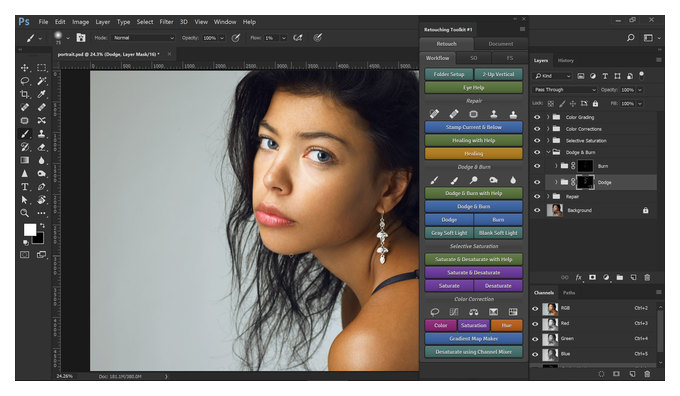This screenshot has height=396, width=680.
Task: Select the Rectangular Marquee tool
Action: [x=41, y=68]
